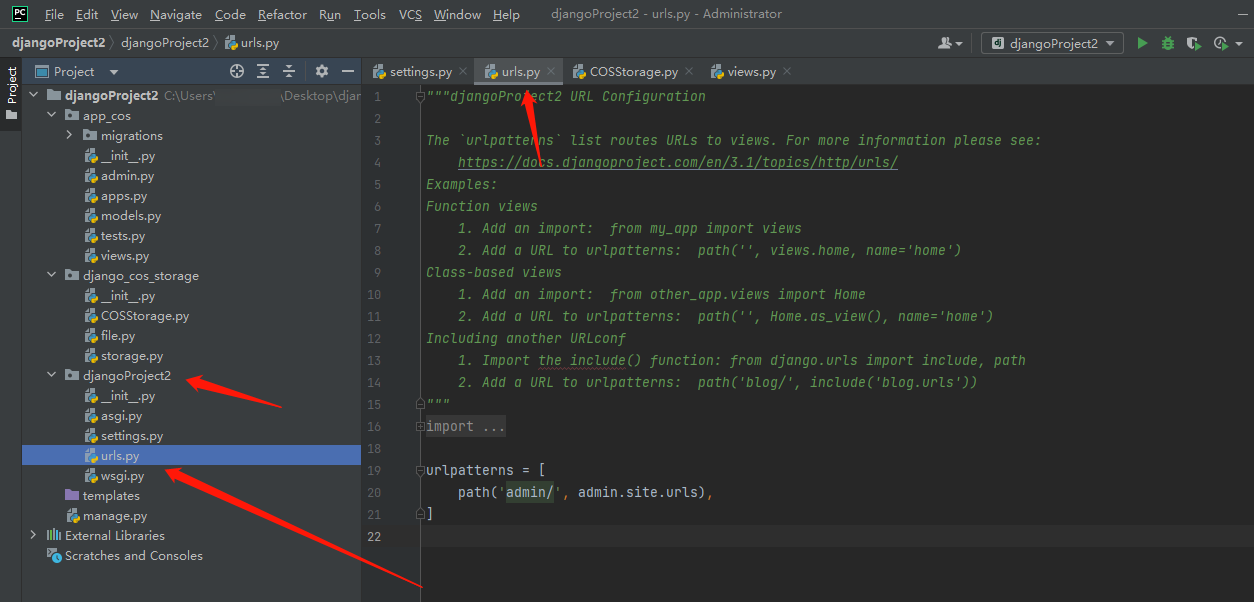Collapse the django_cos_storage folder
1254x602 pixels.
[x=52, y=275]
